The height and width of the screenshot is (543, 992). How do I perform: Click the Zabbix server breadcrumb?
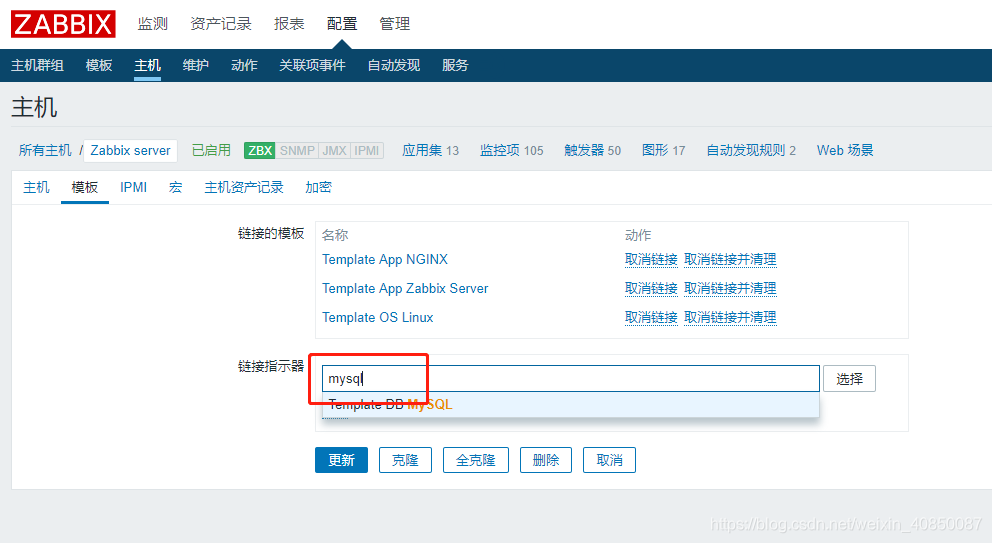[x=130, y=150]
